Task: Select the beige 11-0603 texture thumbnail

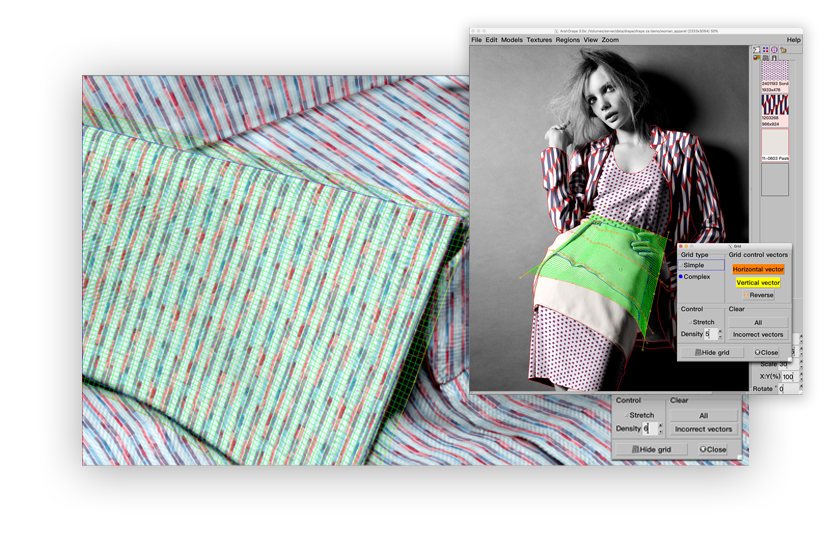Action: point(775,142)
